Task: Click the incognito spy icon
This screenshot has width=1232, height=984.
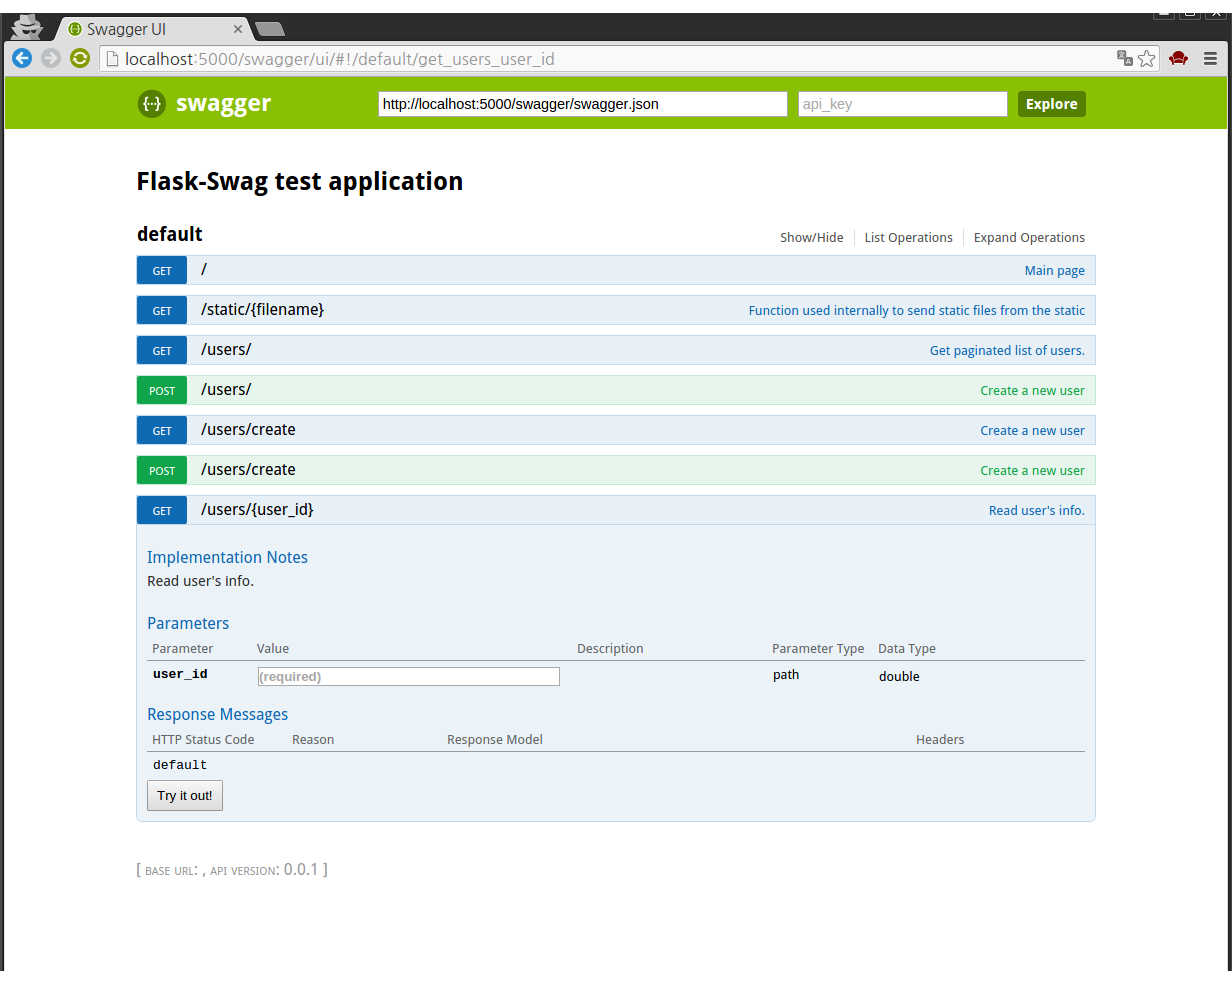Action: tap(27, 26)
